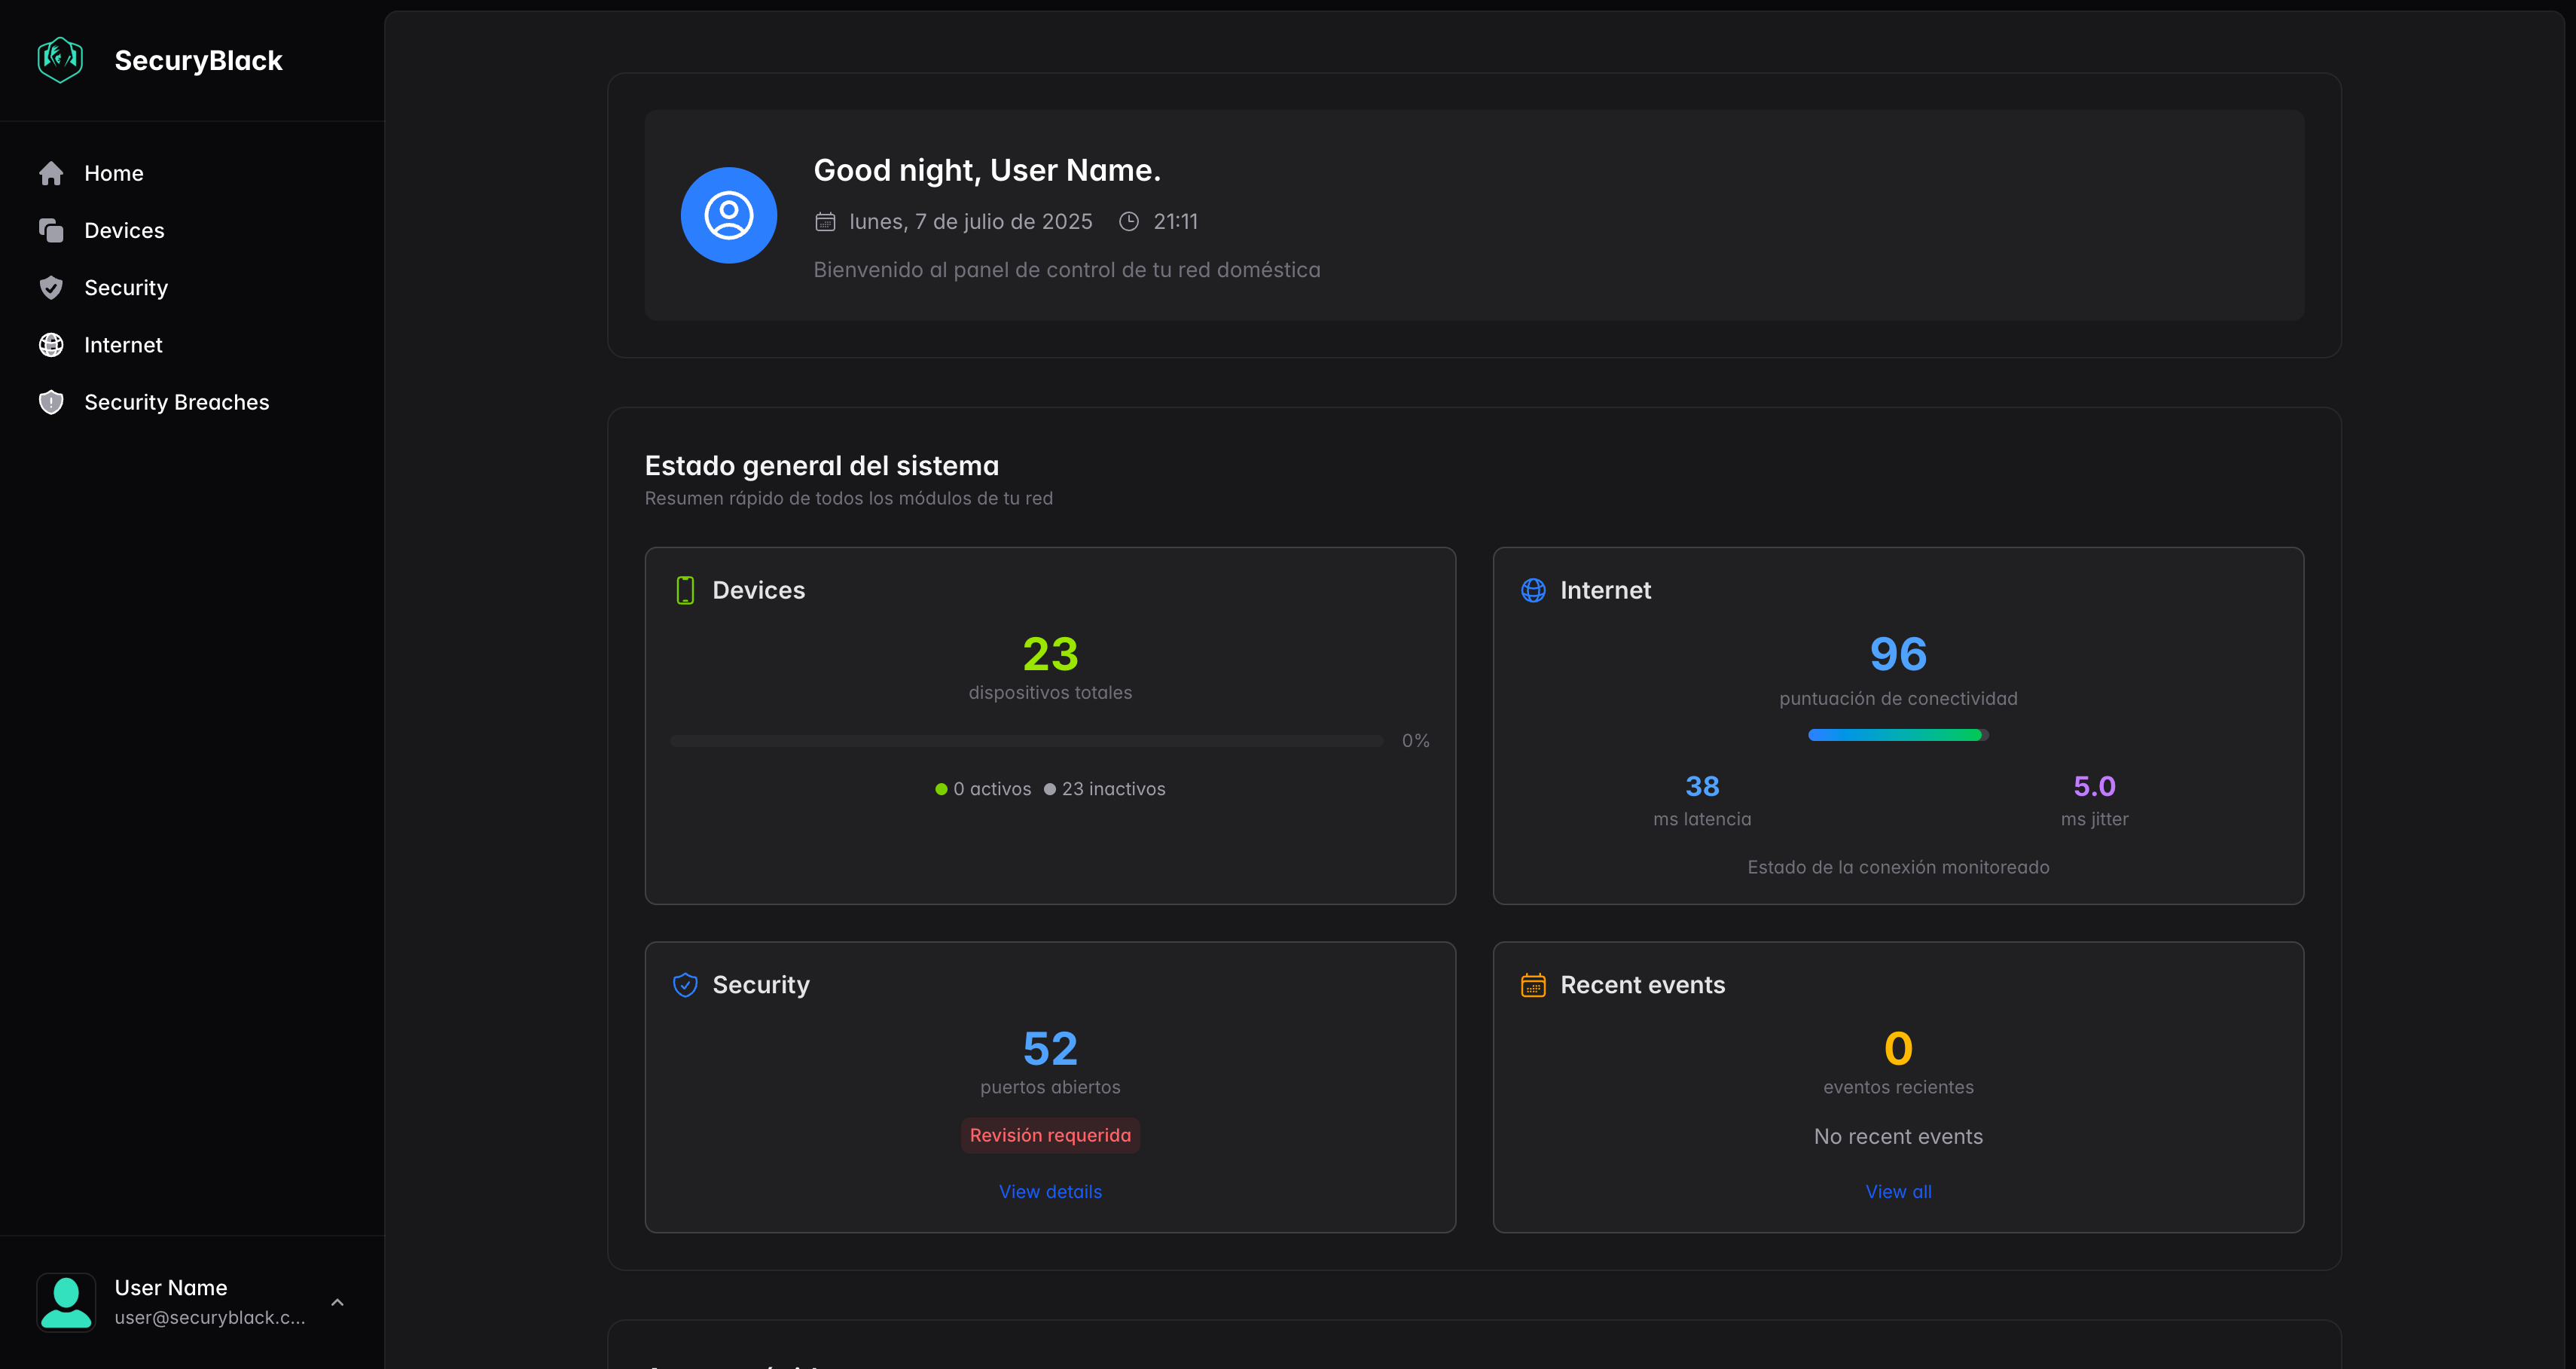Click the Security shield check sidebar icon
Viewport: 2576px width, 1369px height.
(x=51, y=288)
